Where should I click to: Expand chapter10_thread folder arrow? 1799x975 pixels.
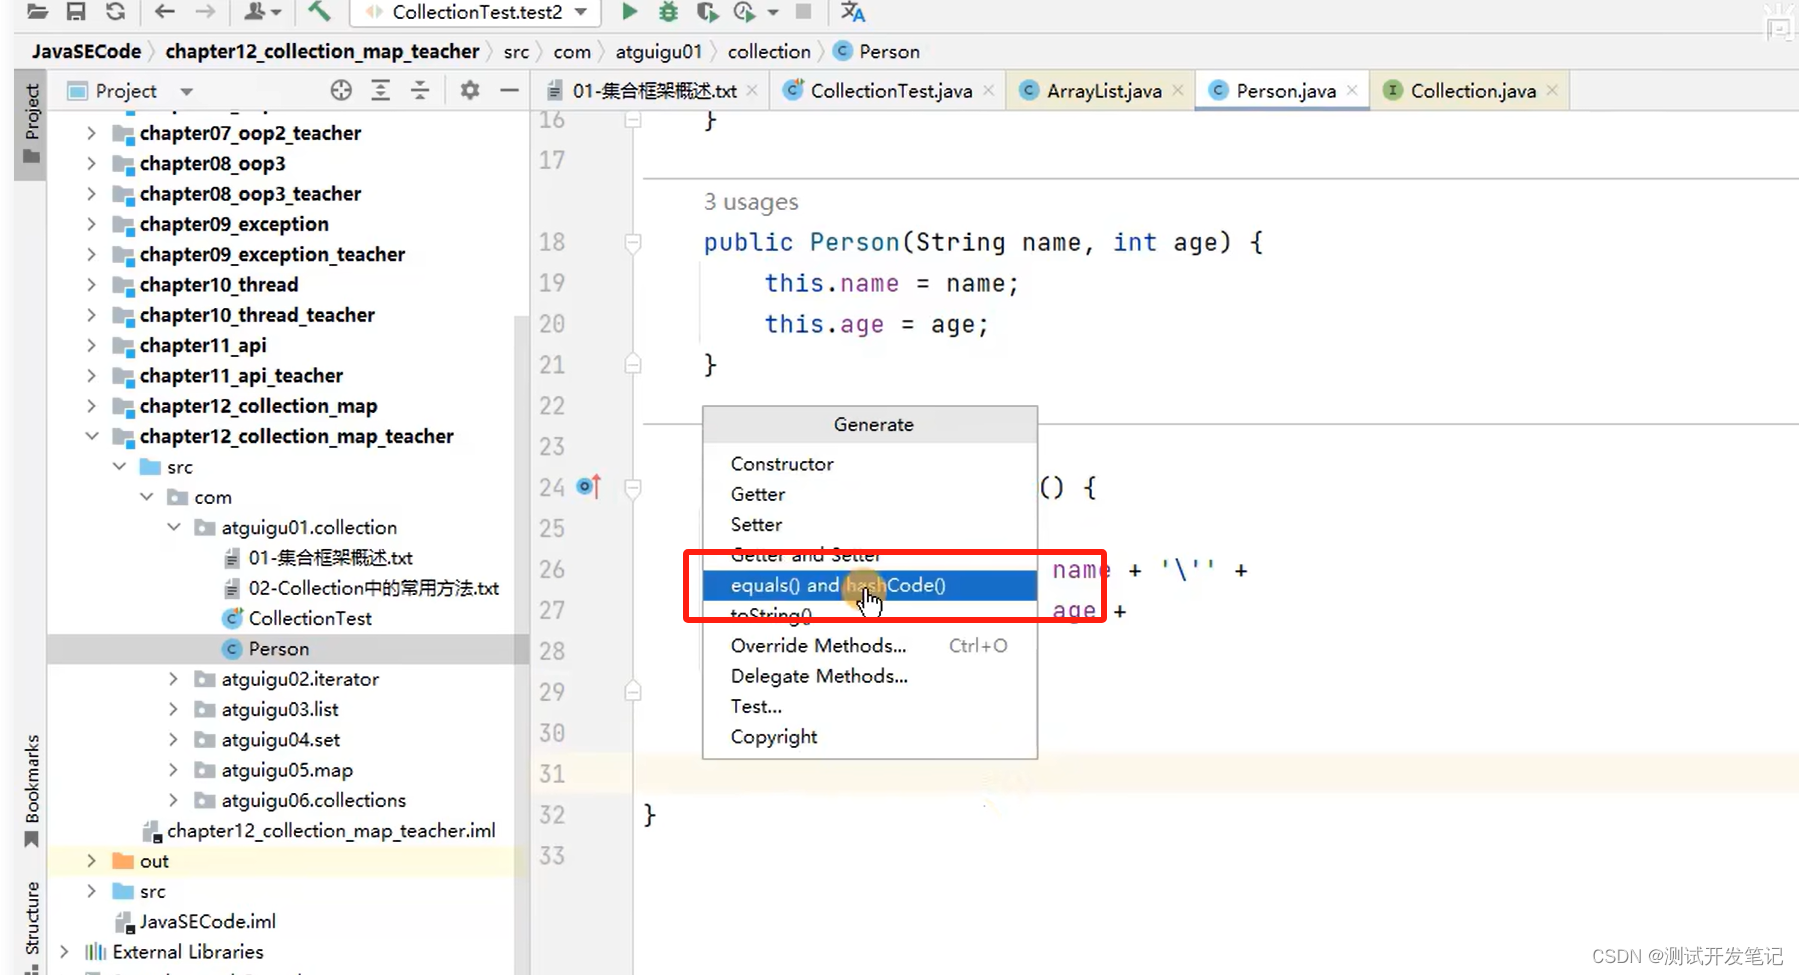(x=91, y=285)
